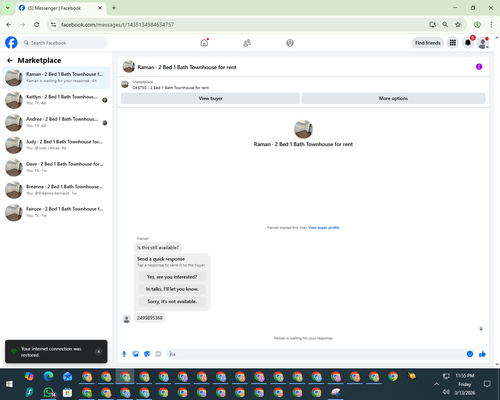Screen dimensions: 500x400
Task: Open the Dave townhouse conversation
Action: [56, 167]
